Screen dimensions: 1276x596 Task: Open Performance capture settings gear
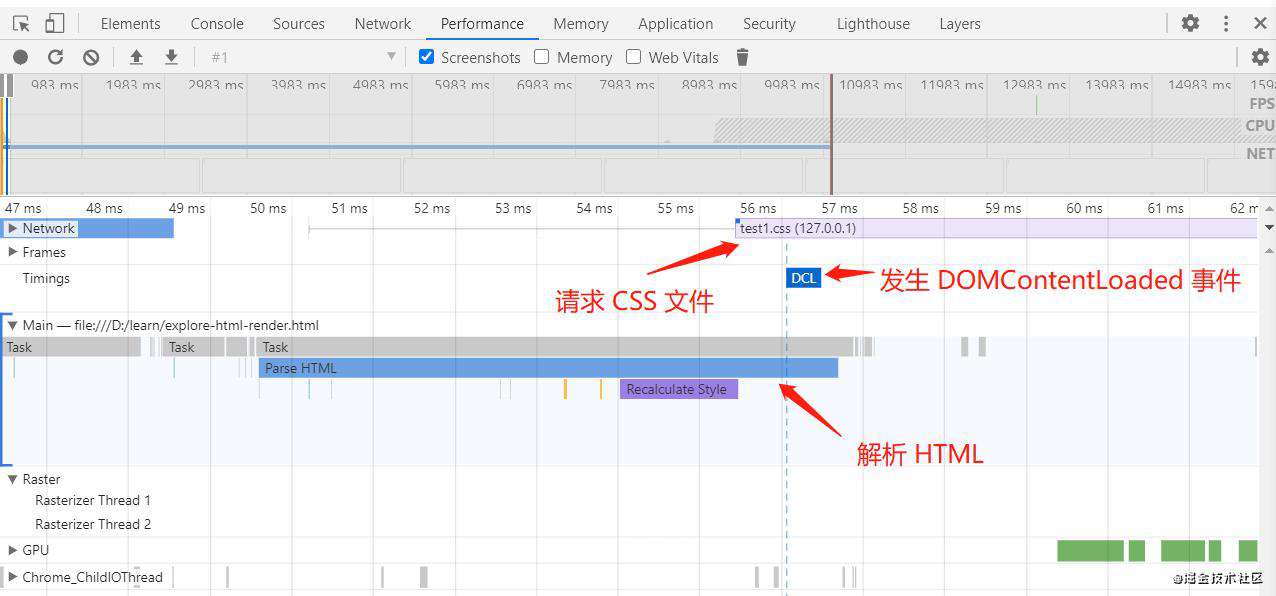pyautogui.click(x=1260, y=57)
